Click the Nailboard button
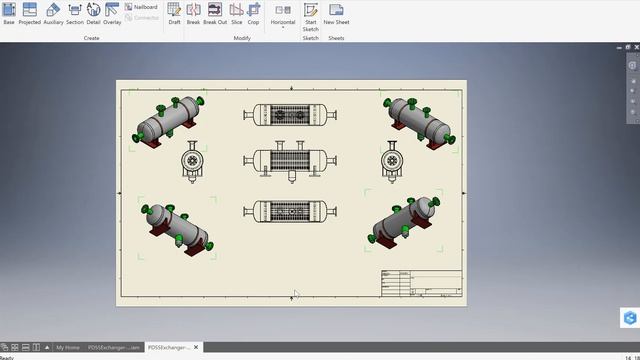Image resolution: width=640 pixels, height=360 pixels. 141,7
